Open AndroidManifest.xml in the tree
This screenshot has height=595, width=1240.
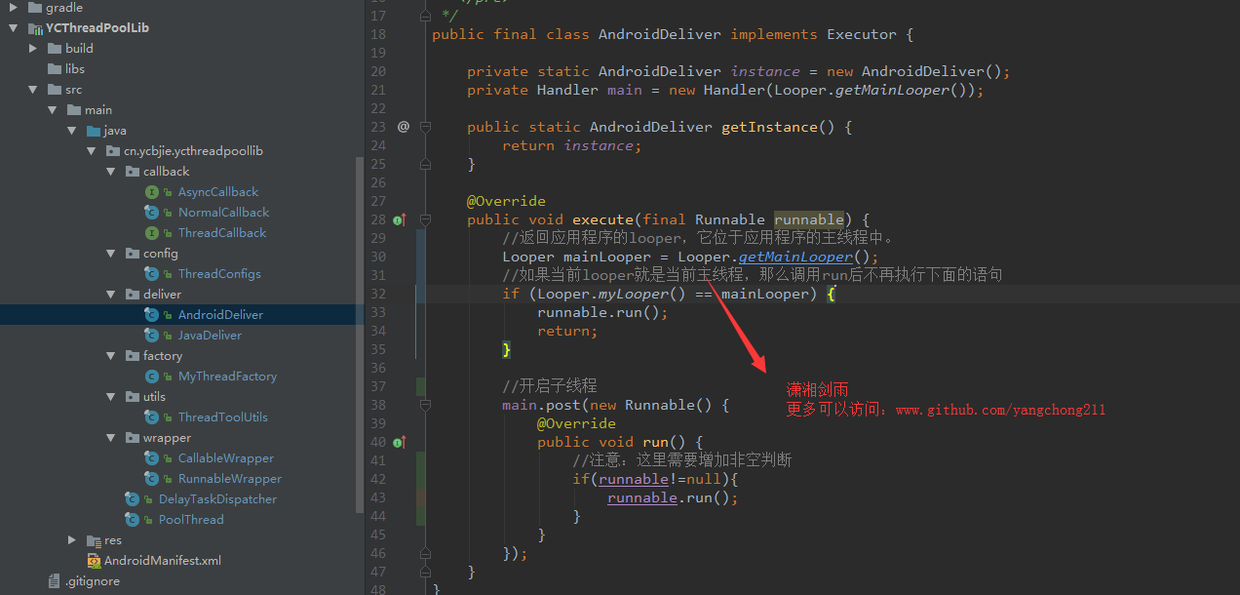pos(163,561)
